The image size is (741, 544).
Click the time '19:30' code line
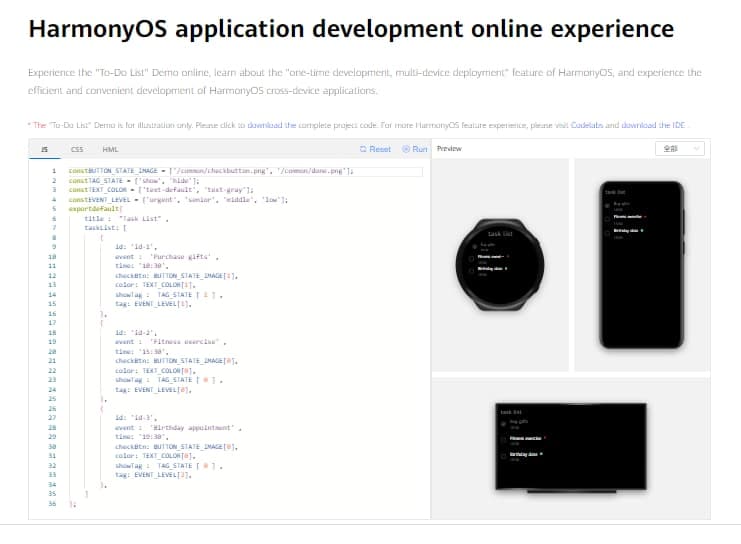pos(142,437)
